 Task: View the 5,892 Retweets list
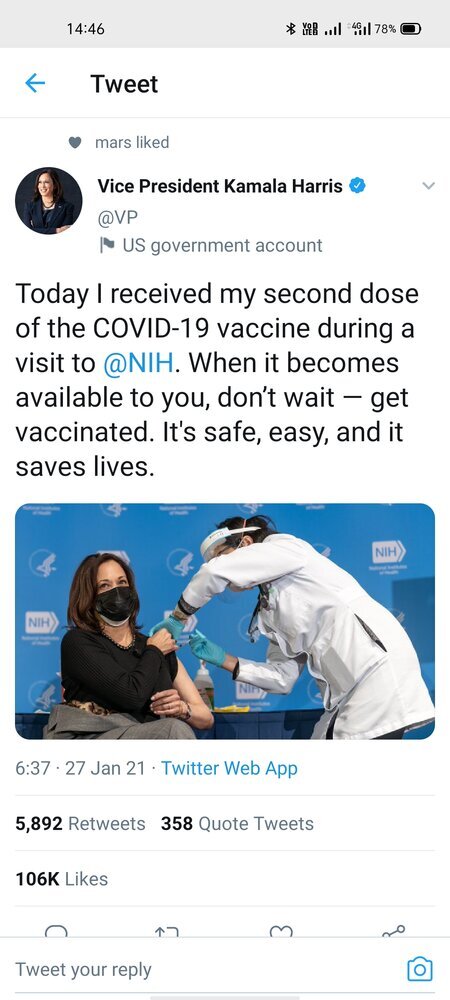coord(80,823)
